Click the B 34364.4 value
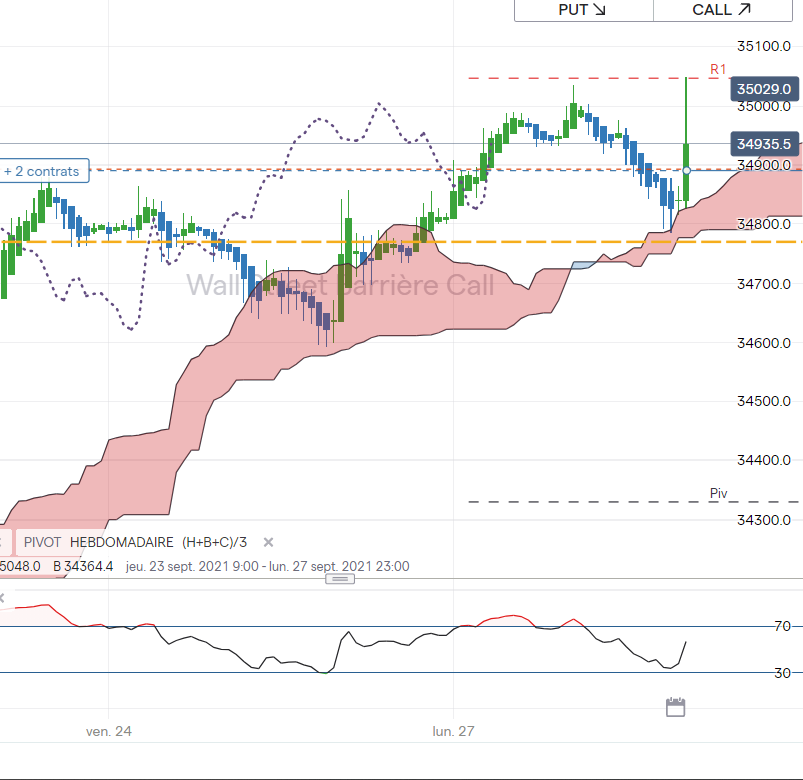 pyautogui.click(x=83, y=566)
